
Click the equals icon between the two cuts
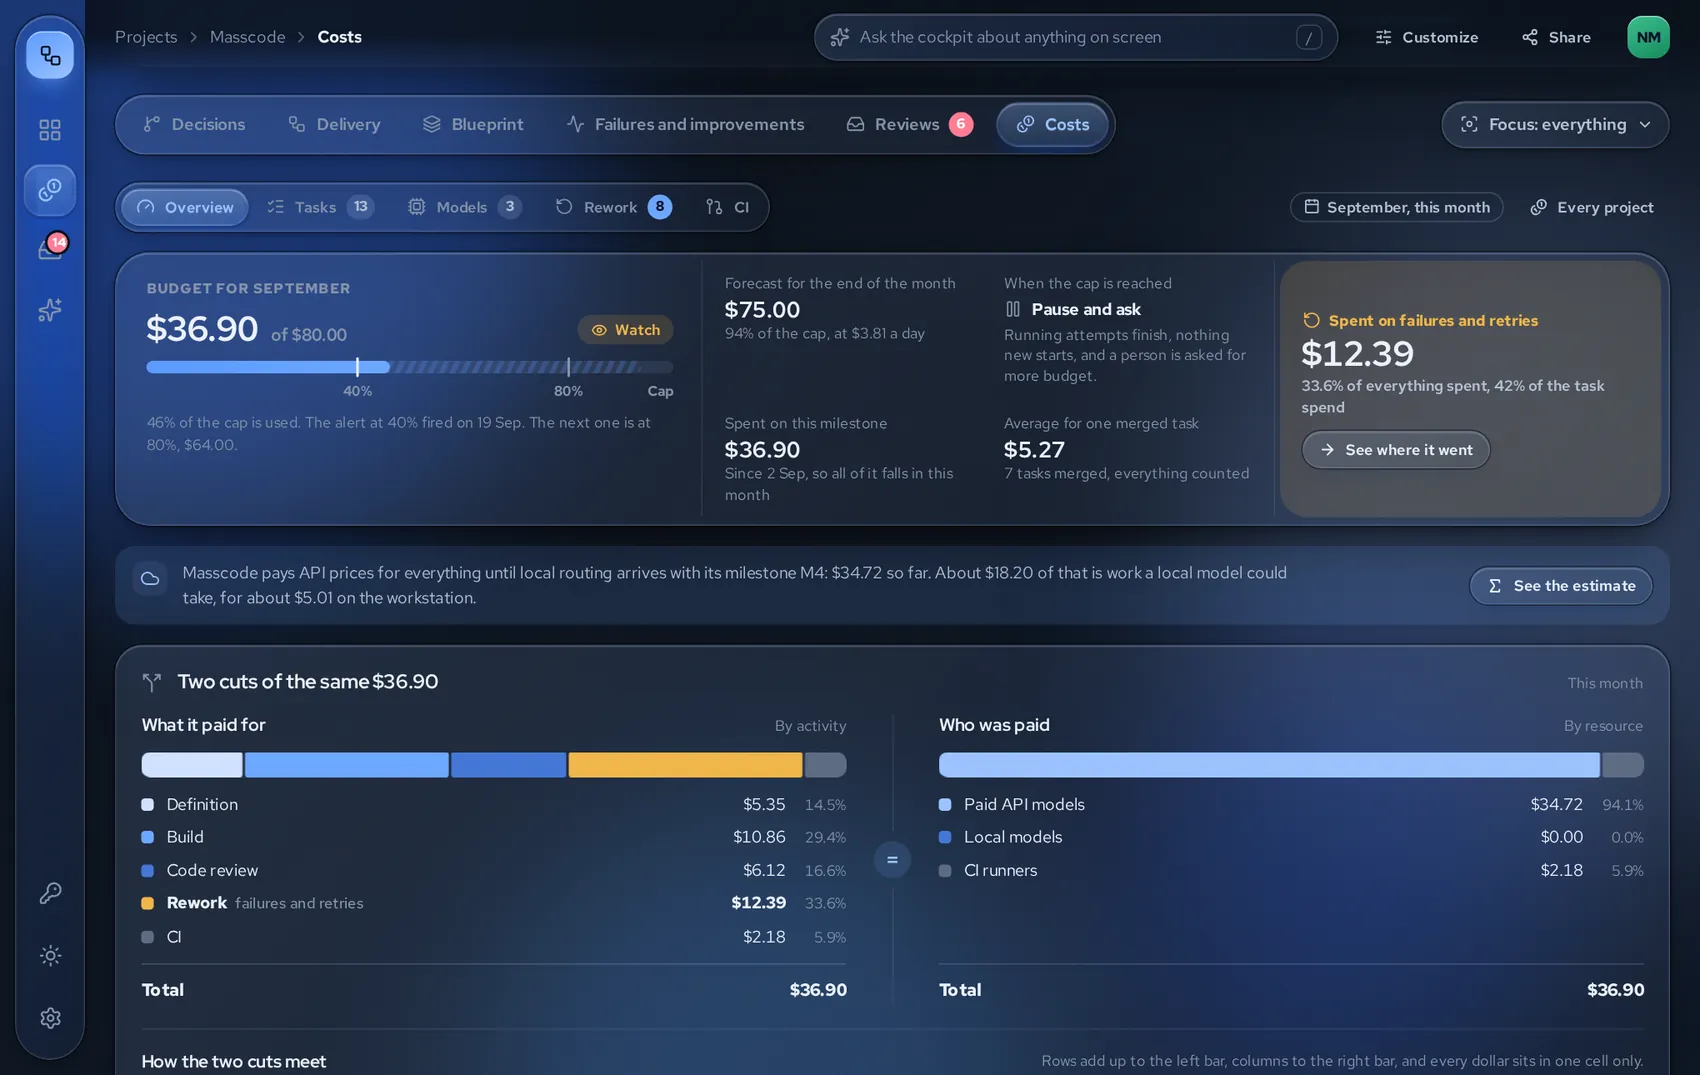coord(892,860)
